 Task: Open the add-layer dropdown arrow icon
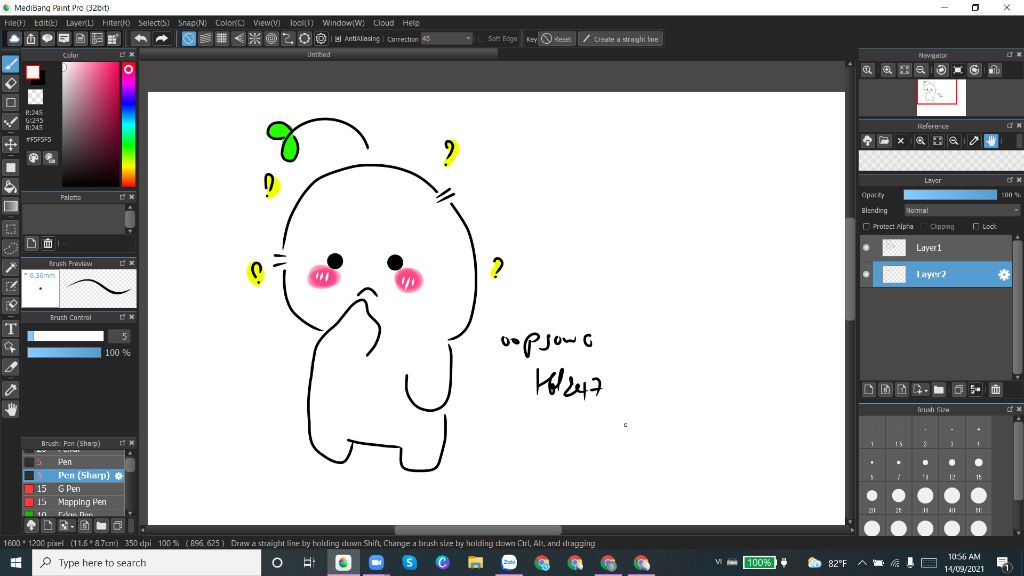point(920,390)
